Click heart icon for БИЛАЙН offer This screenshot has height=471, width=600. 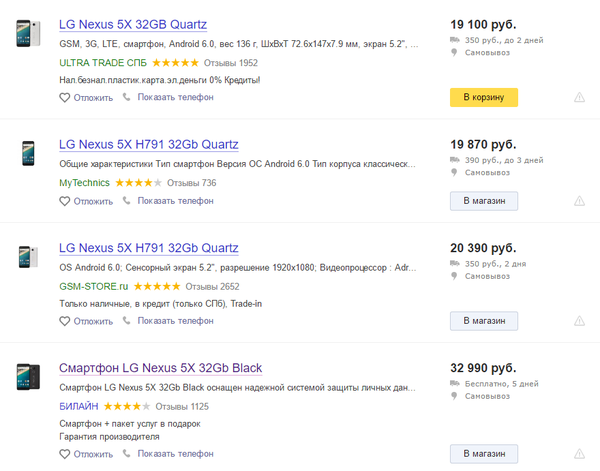point(64,454)
